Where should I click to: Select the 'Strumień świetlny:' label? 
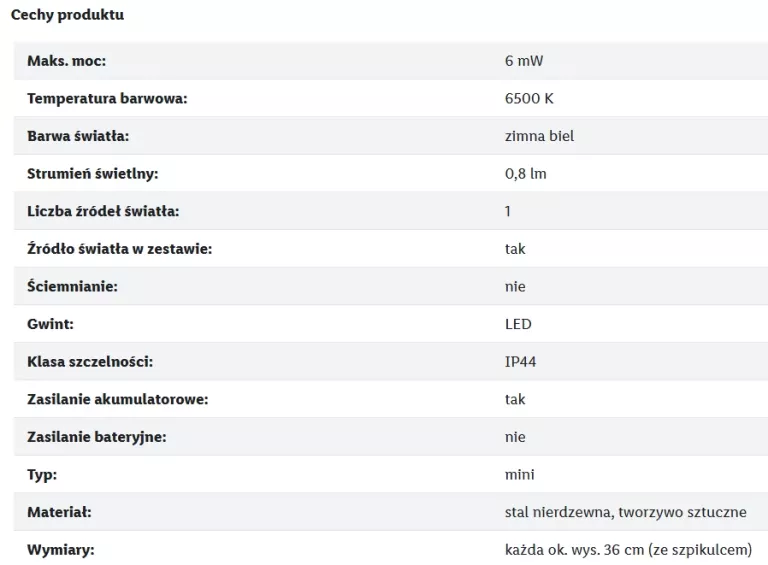pos(93,174)
